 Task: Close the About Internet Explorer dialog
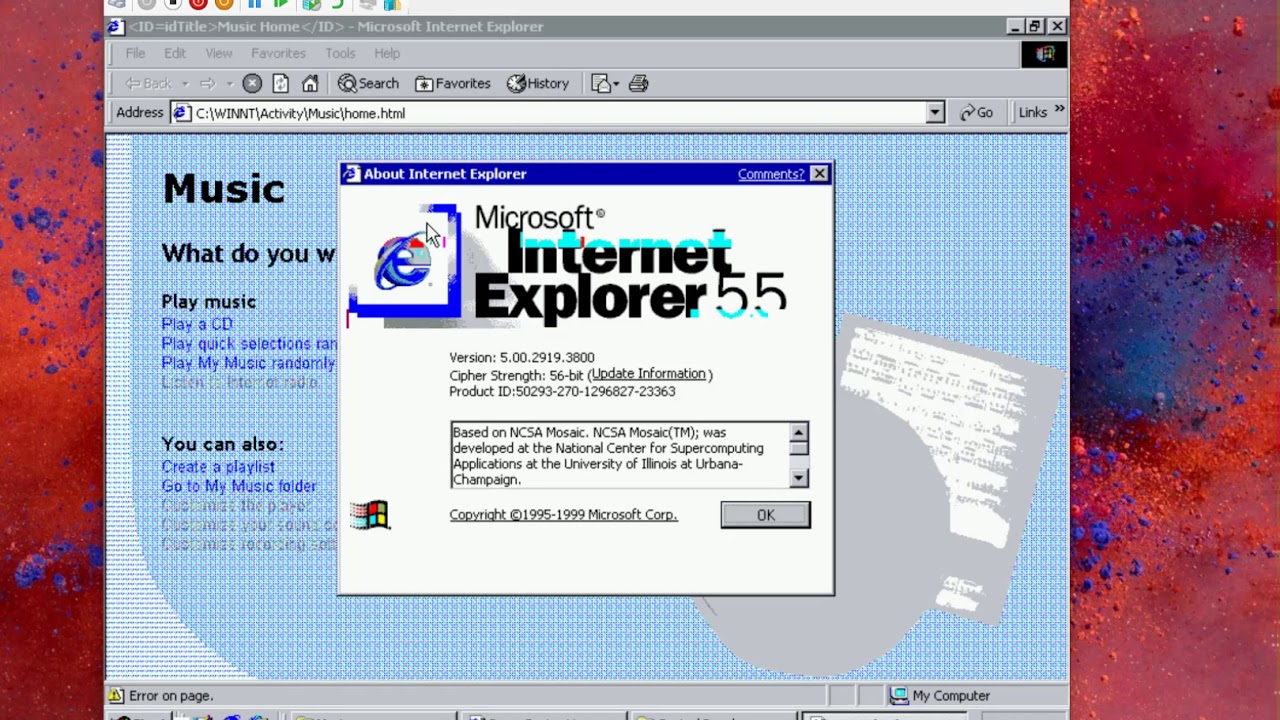[819, 174]
